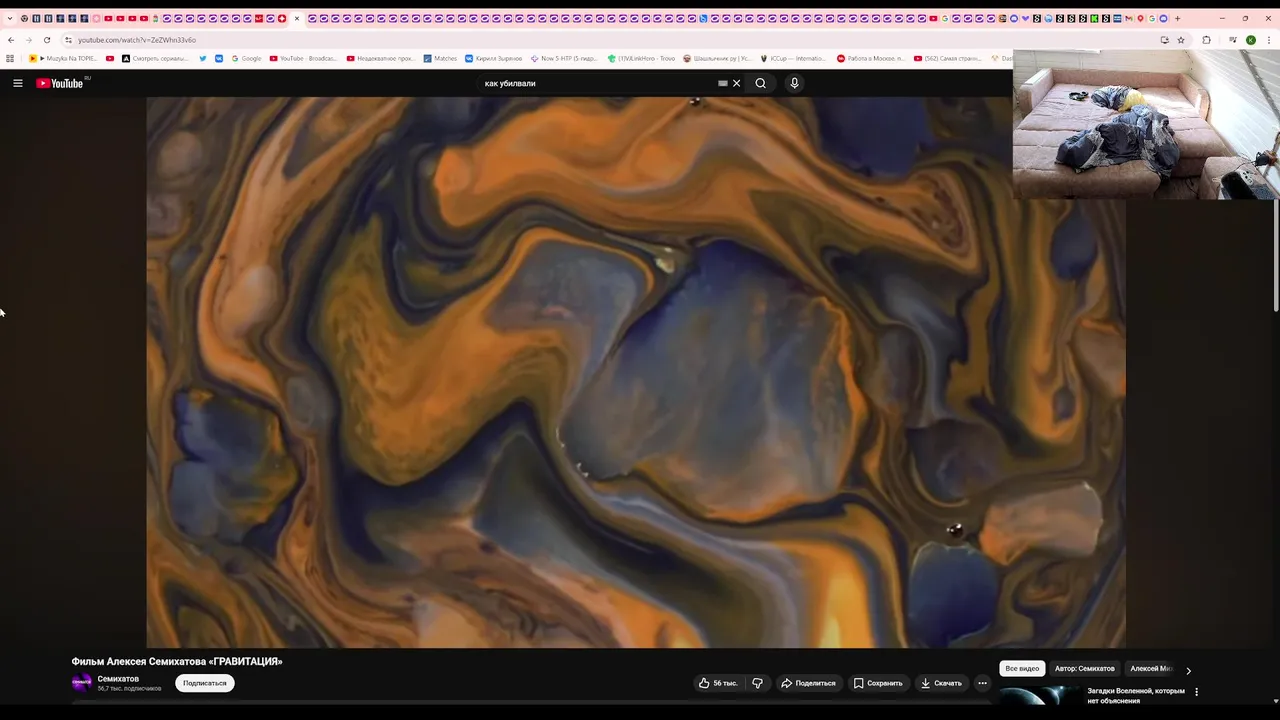The image size is (1280, 720).
Task: Open the 'Кирилл Зырянов' bookmark
Action: pyautogui.click(x=494, y=58)
